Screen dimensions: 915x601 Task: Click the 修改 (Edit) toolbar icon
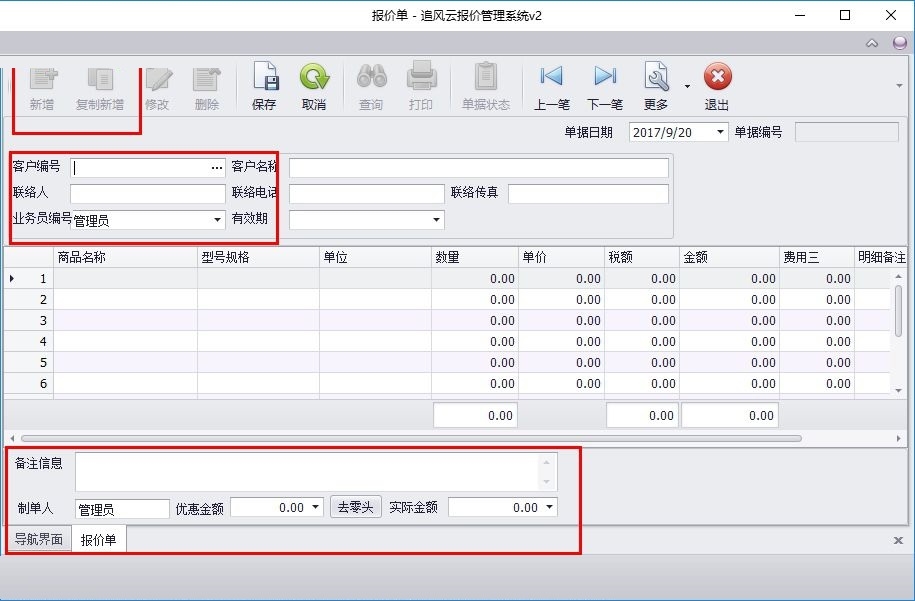158,80
